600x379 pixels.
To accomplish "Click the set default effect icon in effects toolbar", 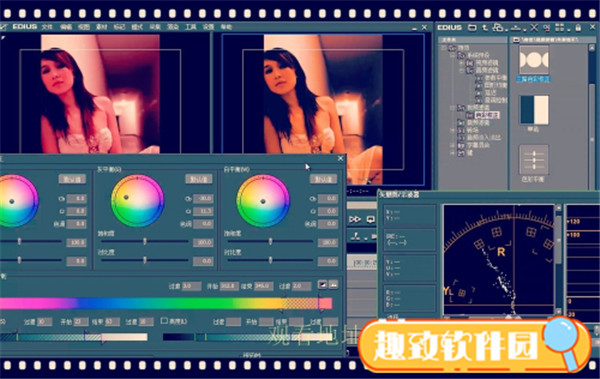I will [x=517, y=28].
